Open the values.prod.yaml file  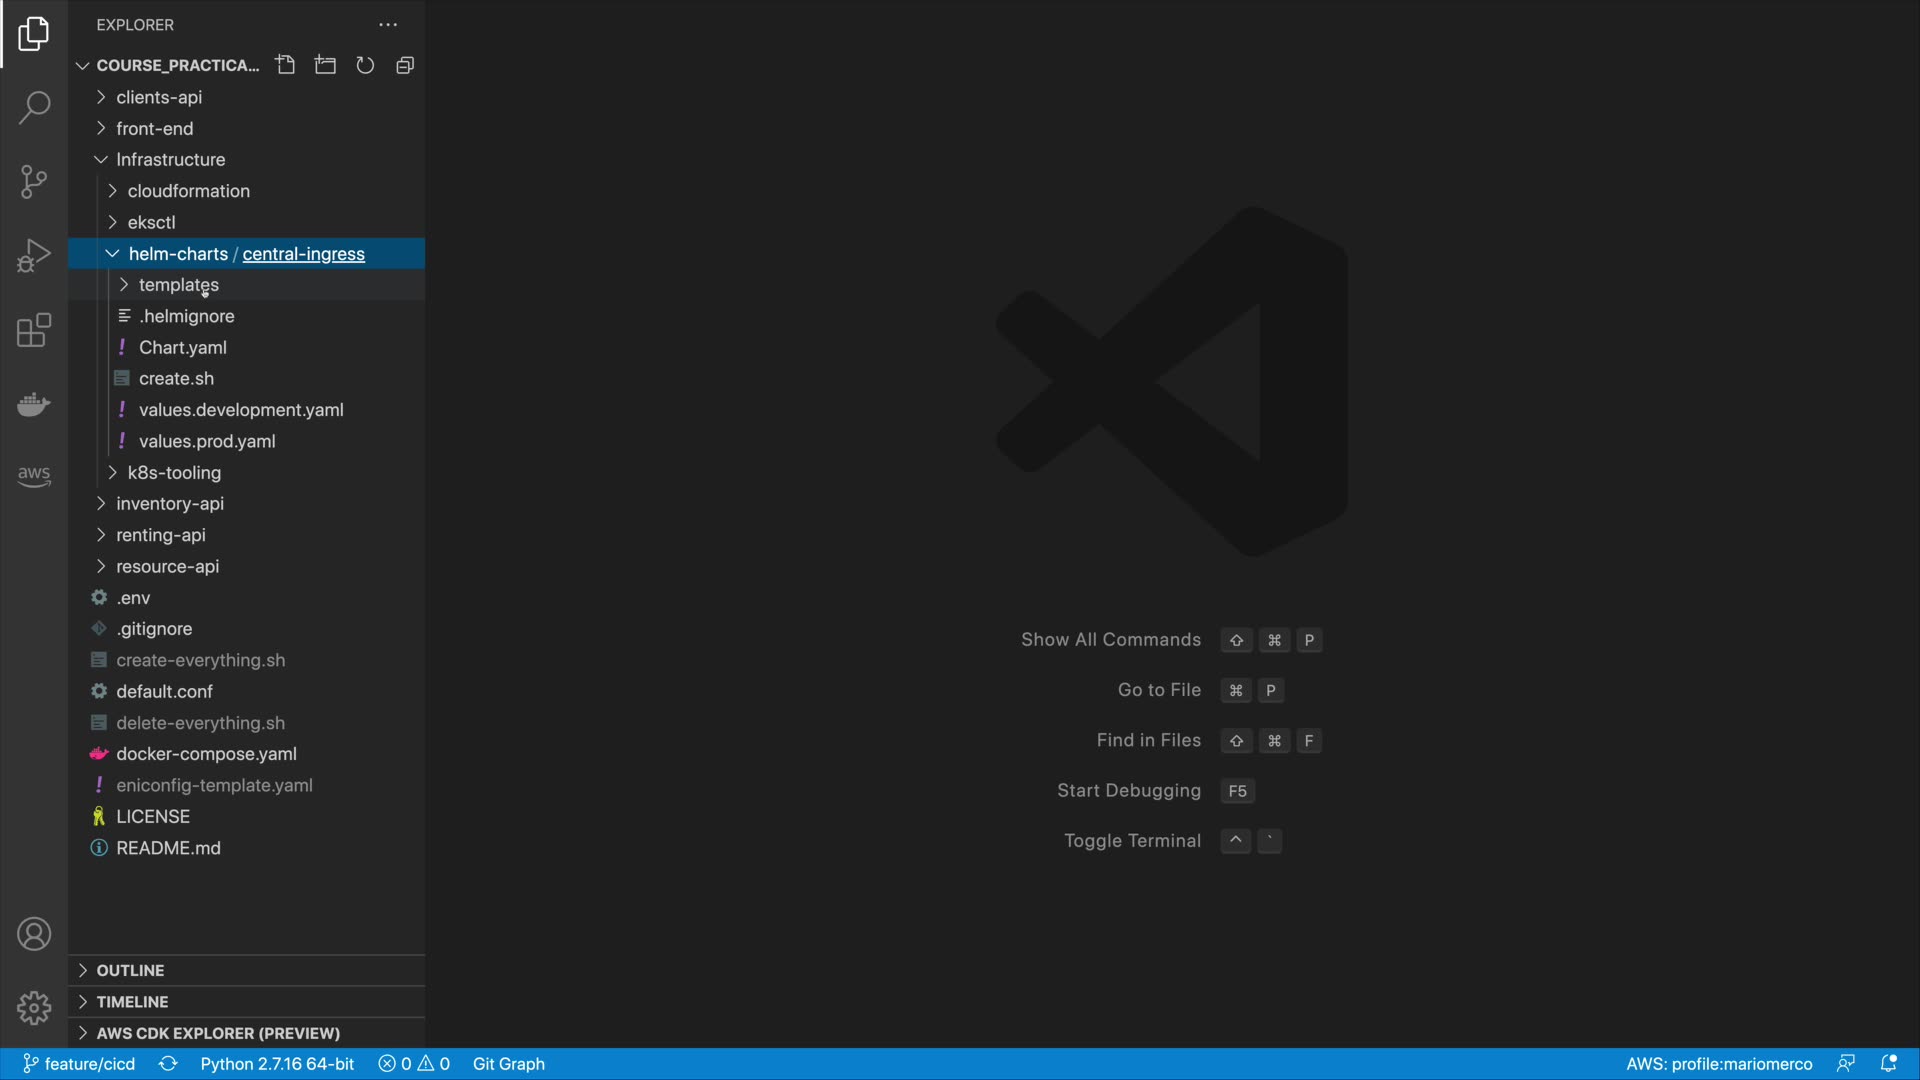tap(207, 441)
